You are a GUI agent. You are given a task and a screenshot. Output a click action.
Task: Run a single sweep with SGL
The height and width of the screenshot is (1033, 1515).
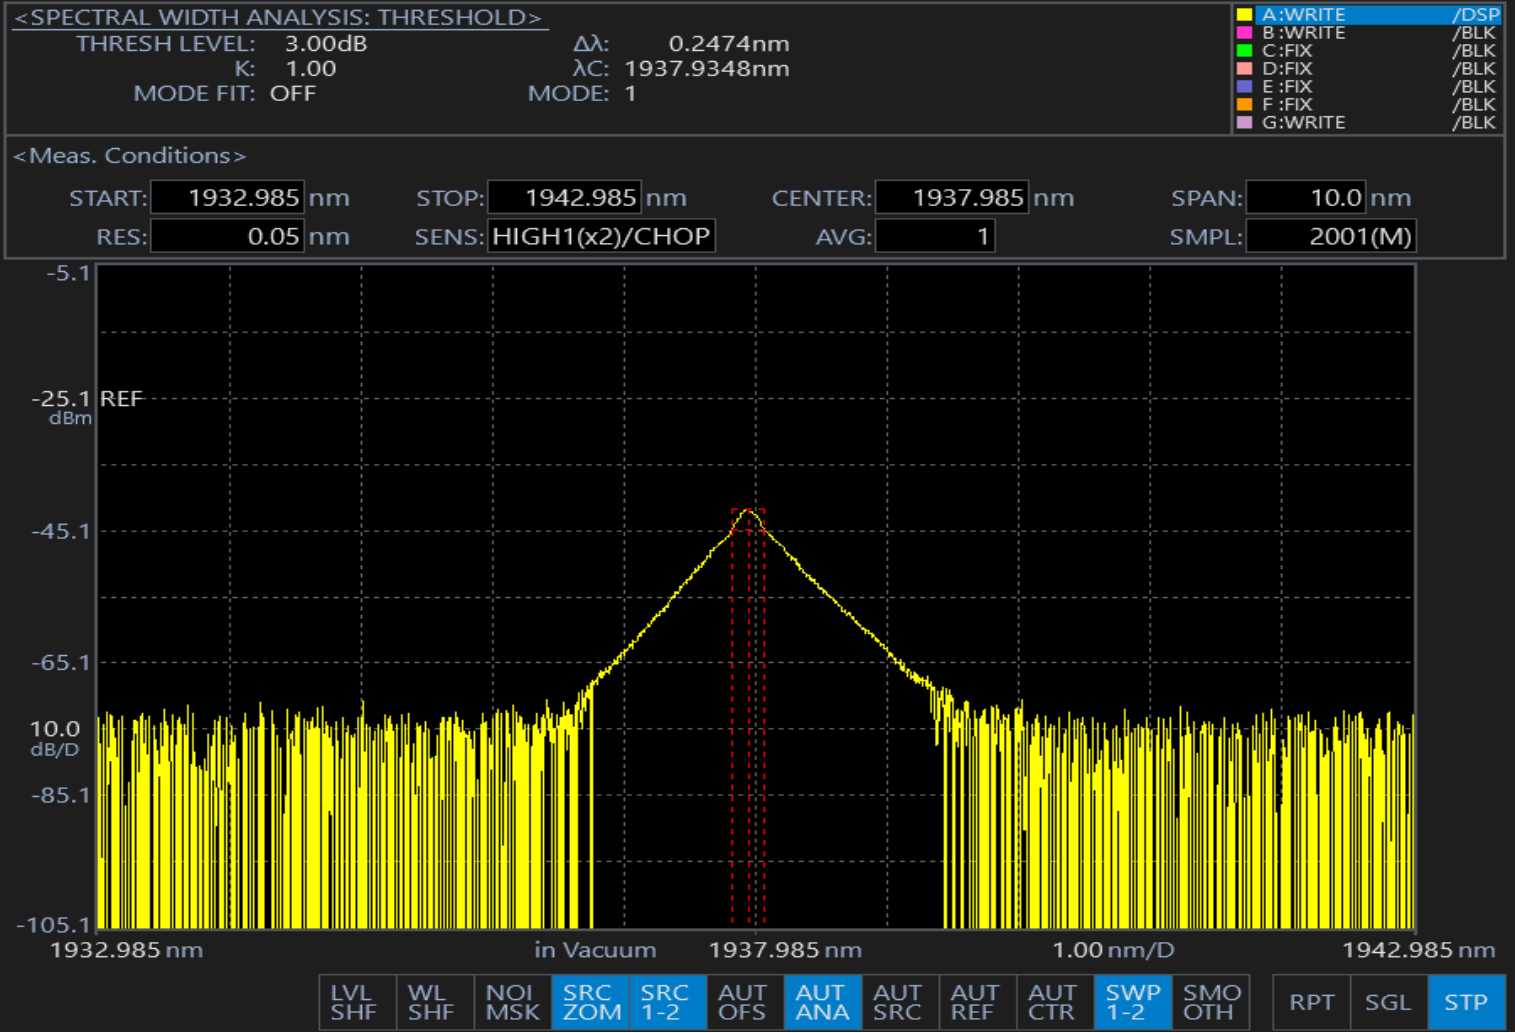click(x=1388, y=1002)
